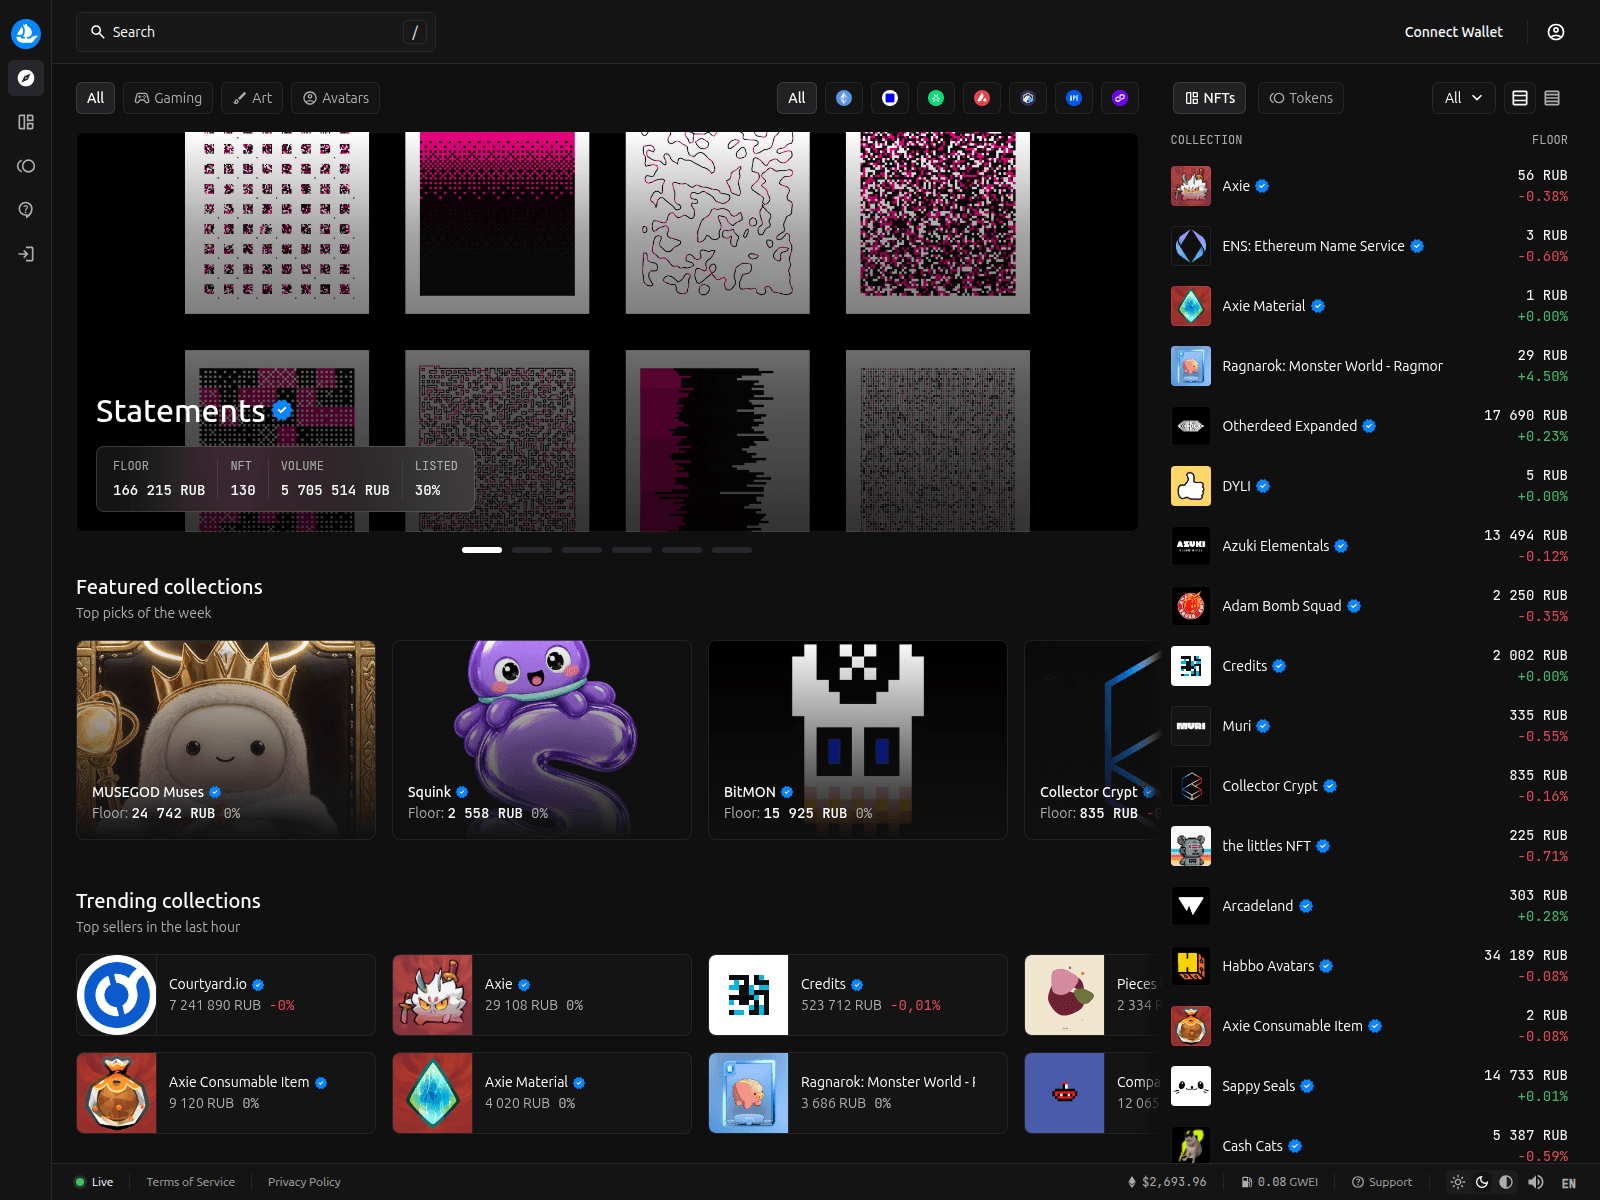Screen dimensions: 1600x1200
Task: Open the Habbo Avatars collection row
Action: 1369,966
